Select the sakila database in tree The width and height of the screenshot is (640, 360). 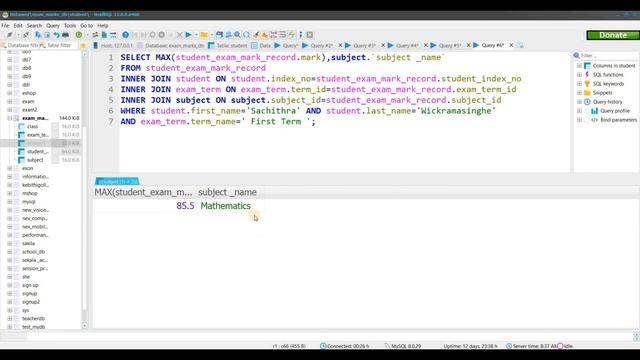point(29,243)
